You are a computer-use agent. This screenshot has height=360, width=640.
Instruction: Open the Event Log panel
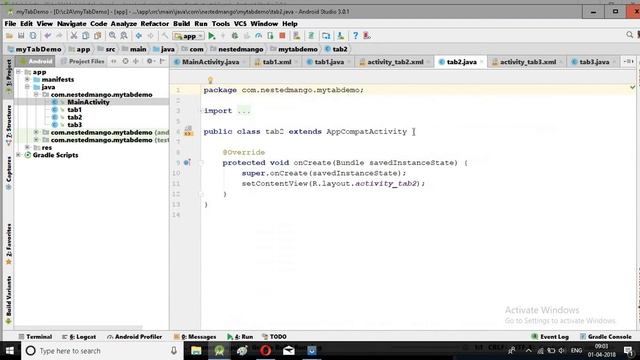(550, 337)
